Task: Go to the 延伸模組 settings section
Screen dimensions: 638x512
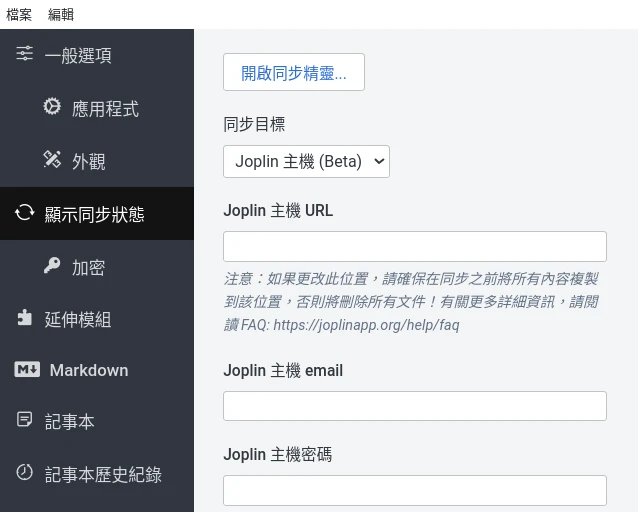Action: pyautogui.click(x=78, y=319)
